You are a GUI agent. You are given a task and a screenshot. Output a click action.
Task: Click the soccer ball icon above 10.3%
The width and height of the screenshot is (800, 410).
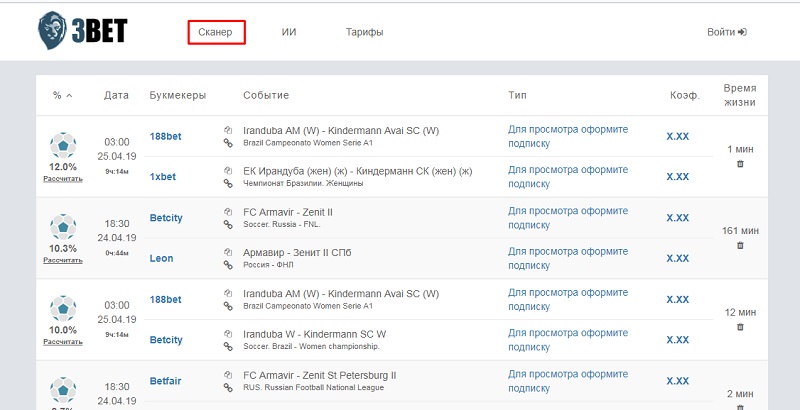pos(62,227)
